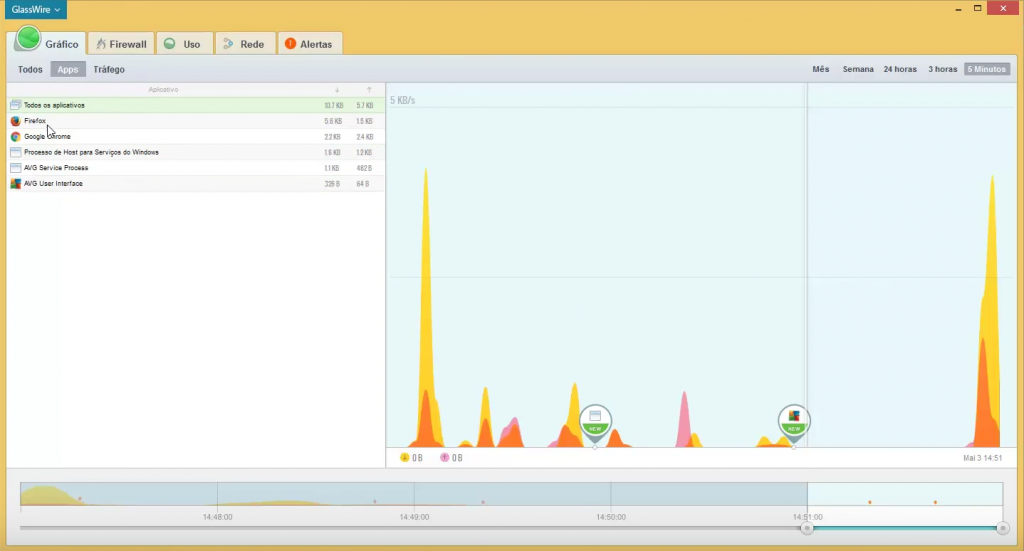Select the Apps graph view
1024x551 pixels.
[x=68, y=69]
